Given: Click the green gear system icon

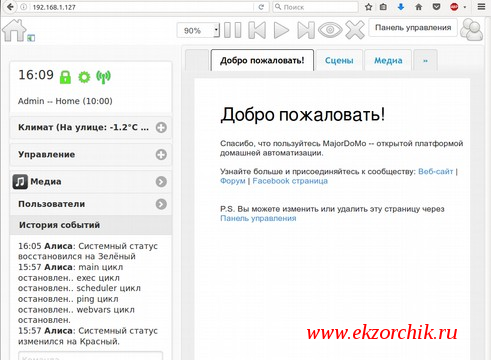Looking at the screenshot, I should click(x=84, y=77).
